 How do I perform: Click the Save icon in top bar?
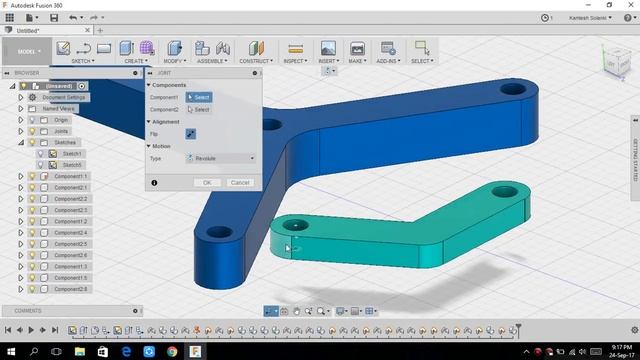(x=54, y=18)
